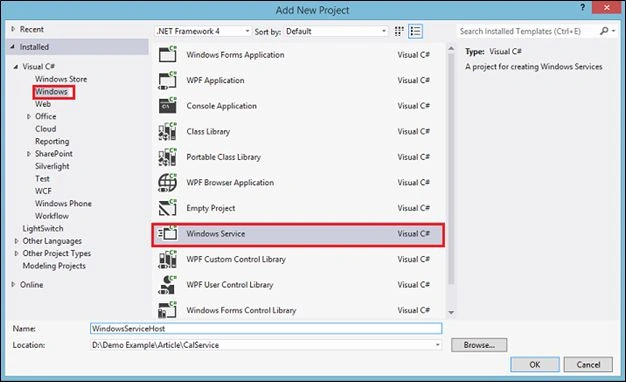626x382 pixels.
Task: Click the WPF User Control Library icon
Action: pyautogui.click(x=168, y=285)
